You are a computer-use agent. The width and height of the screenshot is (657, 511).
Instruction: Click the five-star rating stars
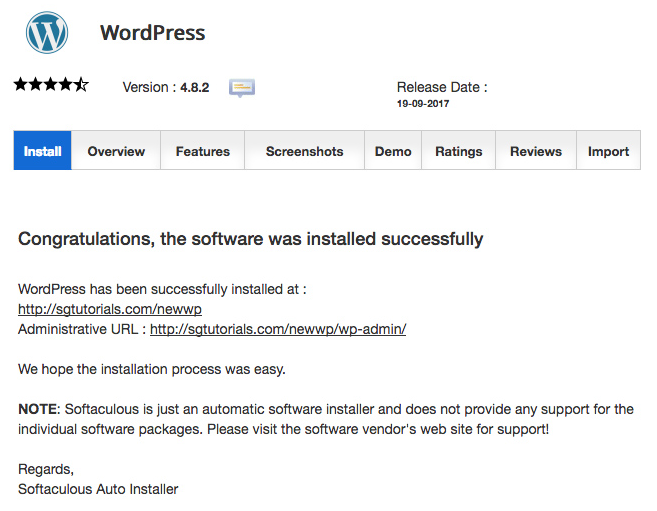51,85
